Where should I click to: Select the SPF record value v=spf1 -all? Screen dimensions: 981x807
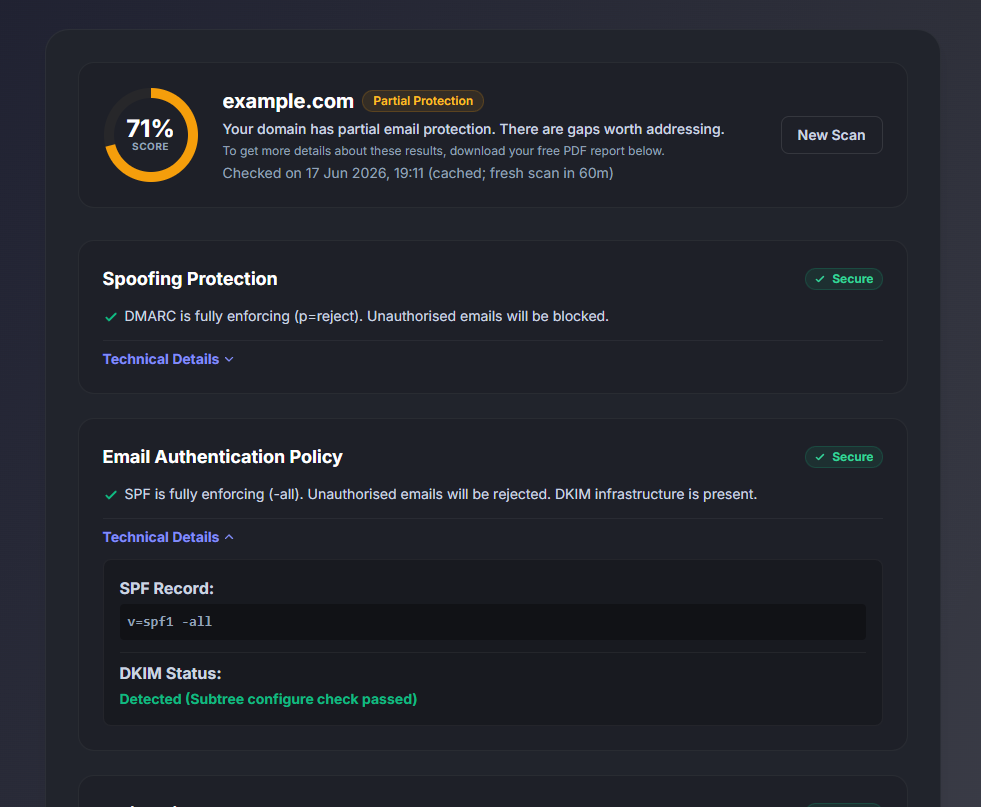(170, 622)
